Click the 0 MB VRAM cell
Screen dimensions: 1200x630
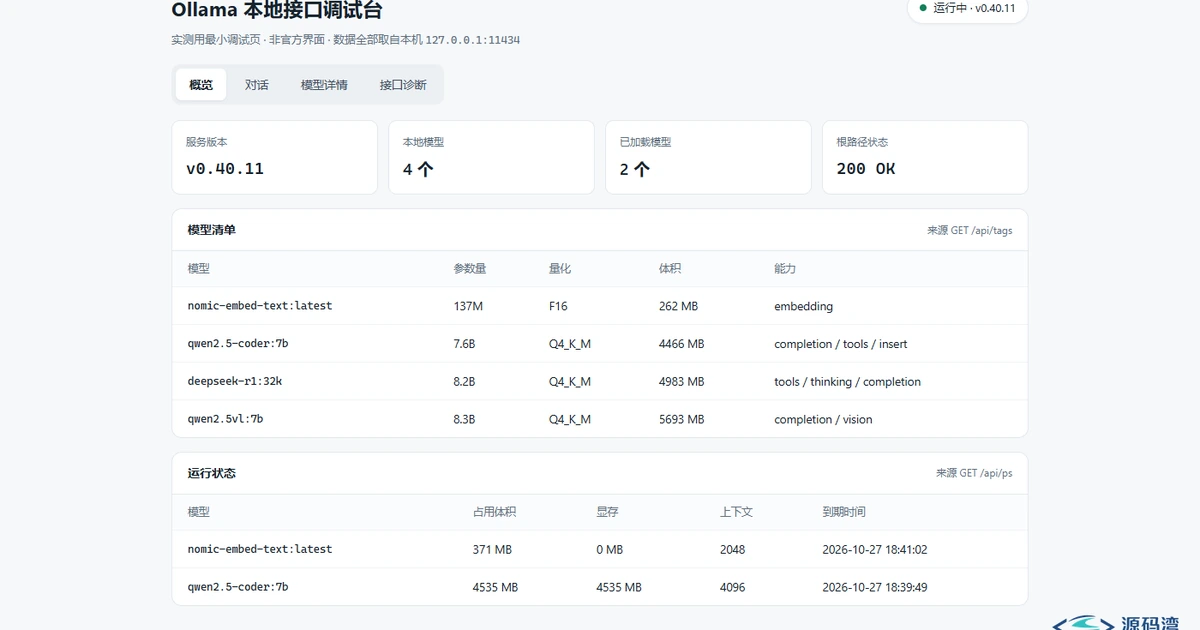pyautogui.click(x=609, y=549)
